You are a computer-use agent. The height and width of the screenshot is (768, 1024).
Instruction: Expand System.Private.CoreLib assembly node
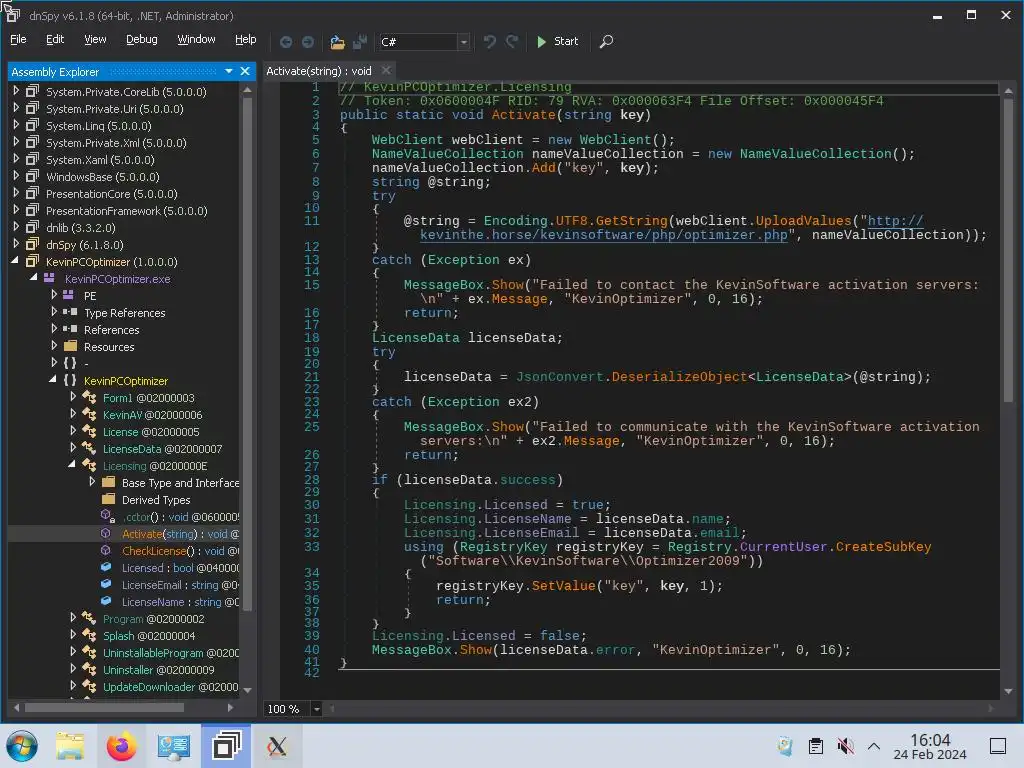tap(16, 91)
